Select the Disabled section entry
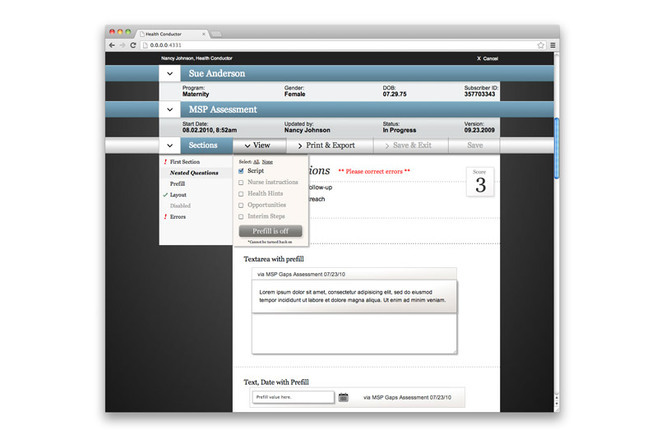The width and height of the screenshot is (666, 444). pyautogui.click(x=180, y=206)
